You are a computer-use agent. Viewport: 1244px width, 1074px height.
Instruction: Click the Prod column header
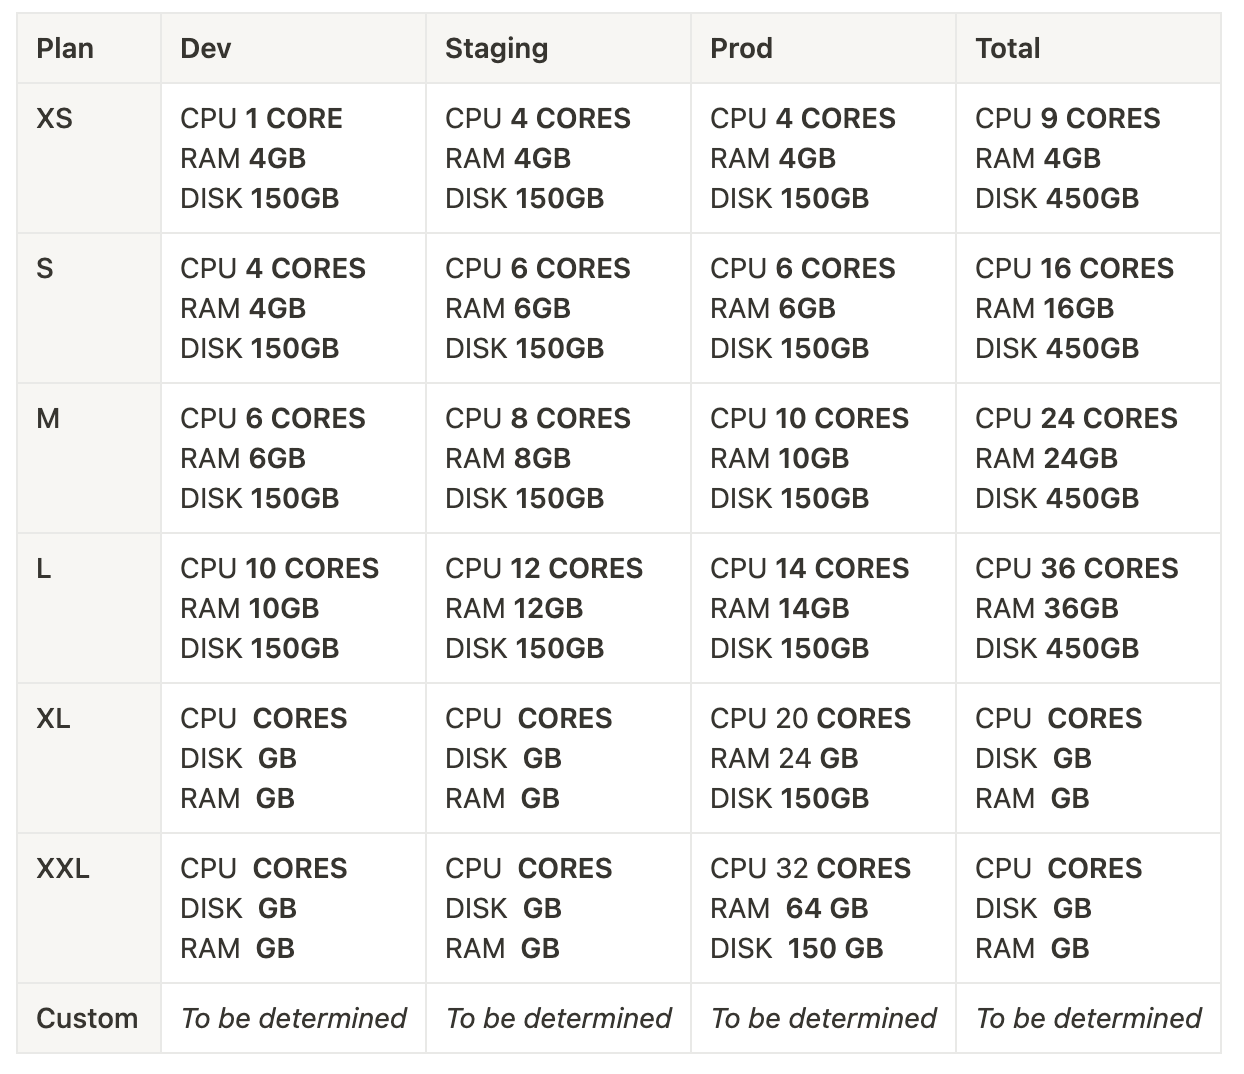[x=824, y=48]
